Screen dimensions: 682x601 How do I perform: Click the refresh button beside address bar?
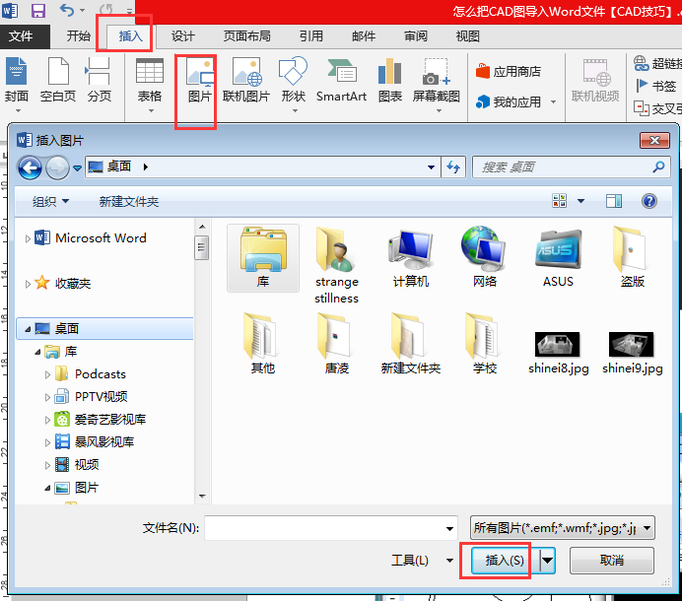coord(454,167)
